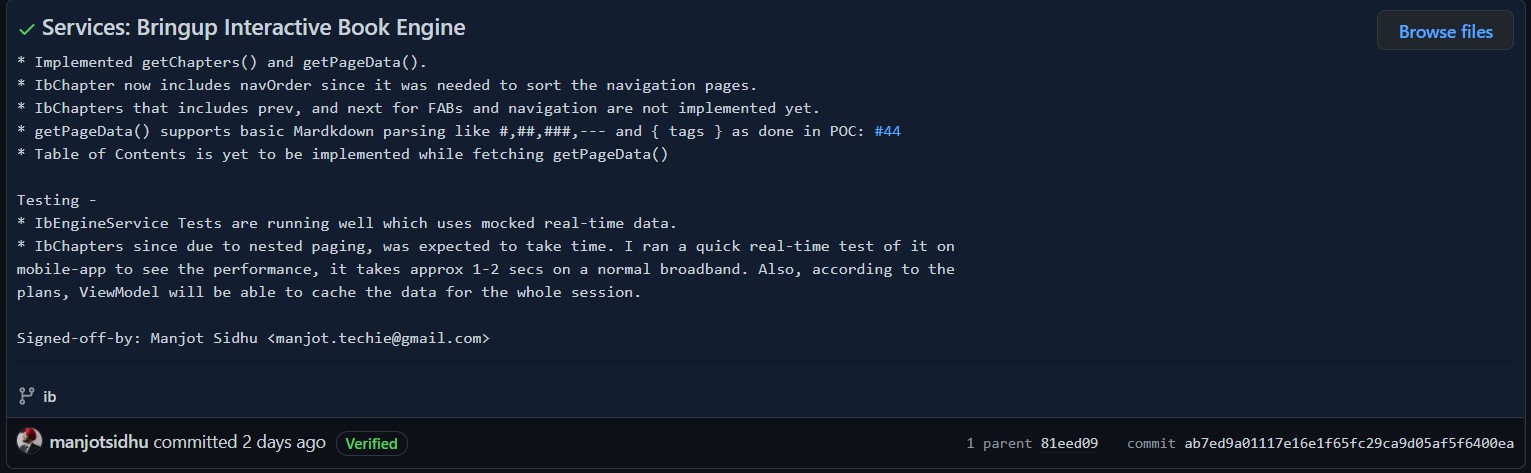1531x473 pixels.
Task: Click the commit title 'Services: Bringup Interactive Book Engine'
Action: (x=253, y=28)
